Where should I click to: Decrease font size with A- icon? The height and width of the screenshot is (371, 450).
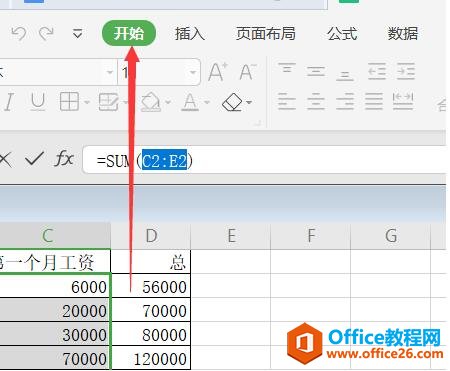point(248,72)
